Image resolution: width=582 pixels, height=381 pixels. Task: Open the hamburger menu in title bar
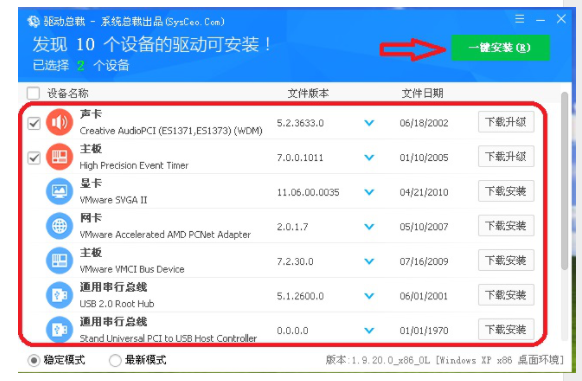pyautogui.click(x=520, y=19)
